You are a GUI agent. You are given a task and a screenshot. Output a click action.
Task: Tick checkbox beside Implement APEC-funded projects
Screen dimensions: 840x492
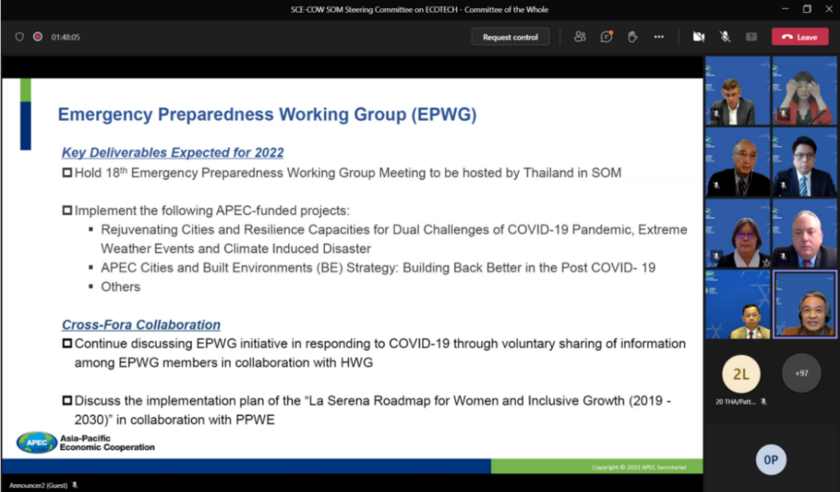(67, 210)
